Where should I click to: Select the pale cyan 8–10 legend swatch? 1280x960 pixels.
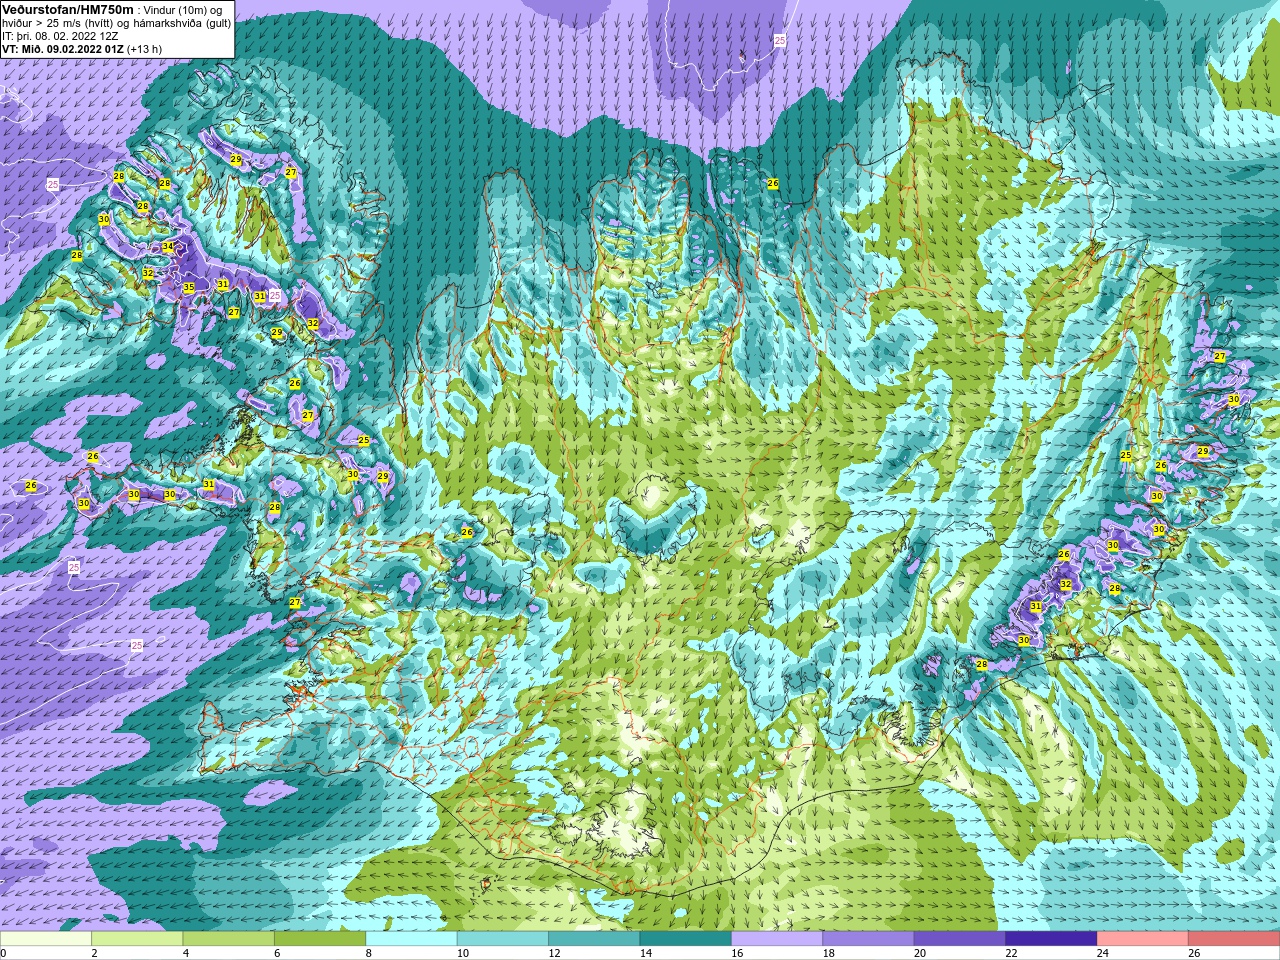point(411,939)
